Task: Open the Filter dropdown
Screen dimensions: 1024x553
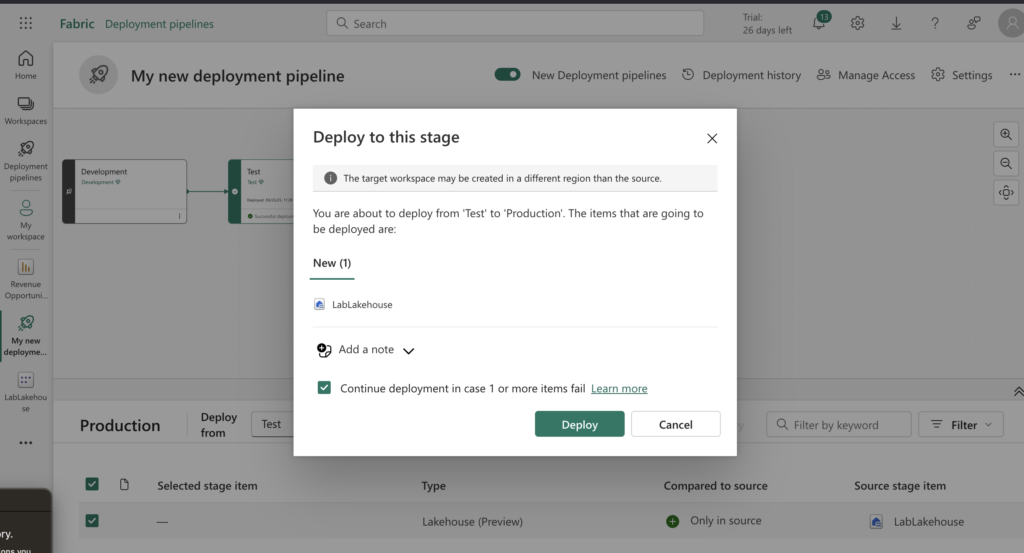Action: pos(961,425)
